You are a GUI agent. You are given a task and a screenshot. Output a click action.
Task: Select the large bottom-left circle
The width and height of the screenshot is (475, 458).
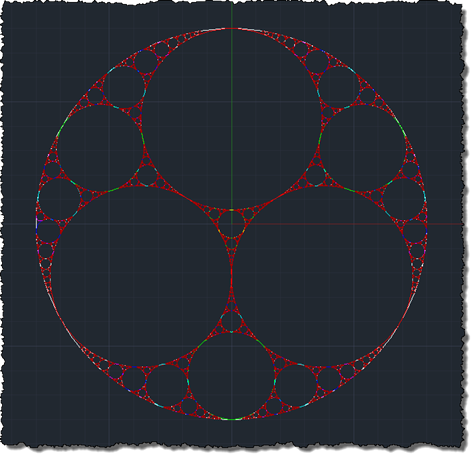[x=141, y=276]
